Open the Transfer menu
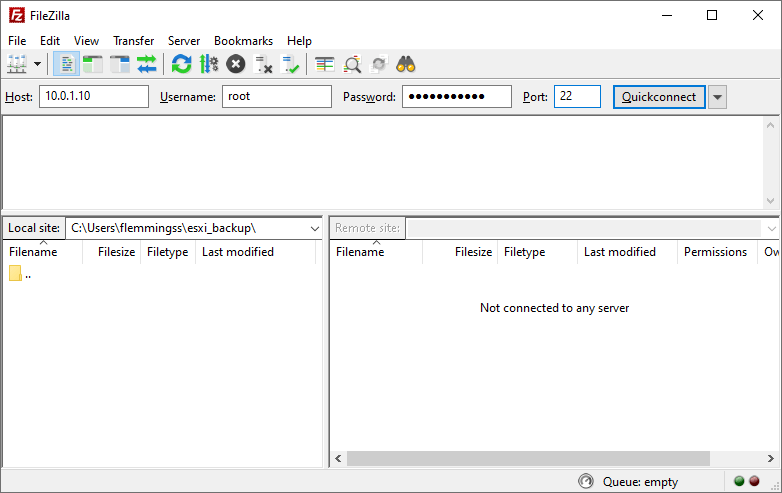The image size is (782, 493). tap(133, 41)
